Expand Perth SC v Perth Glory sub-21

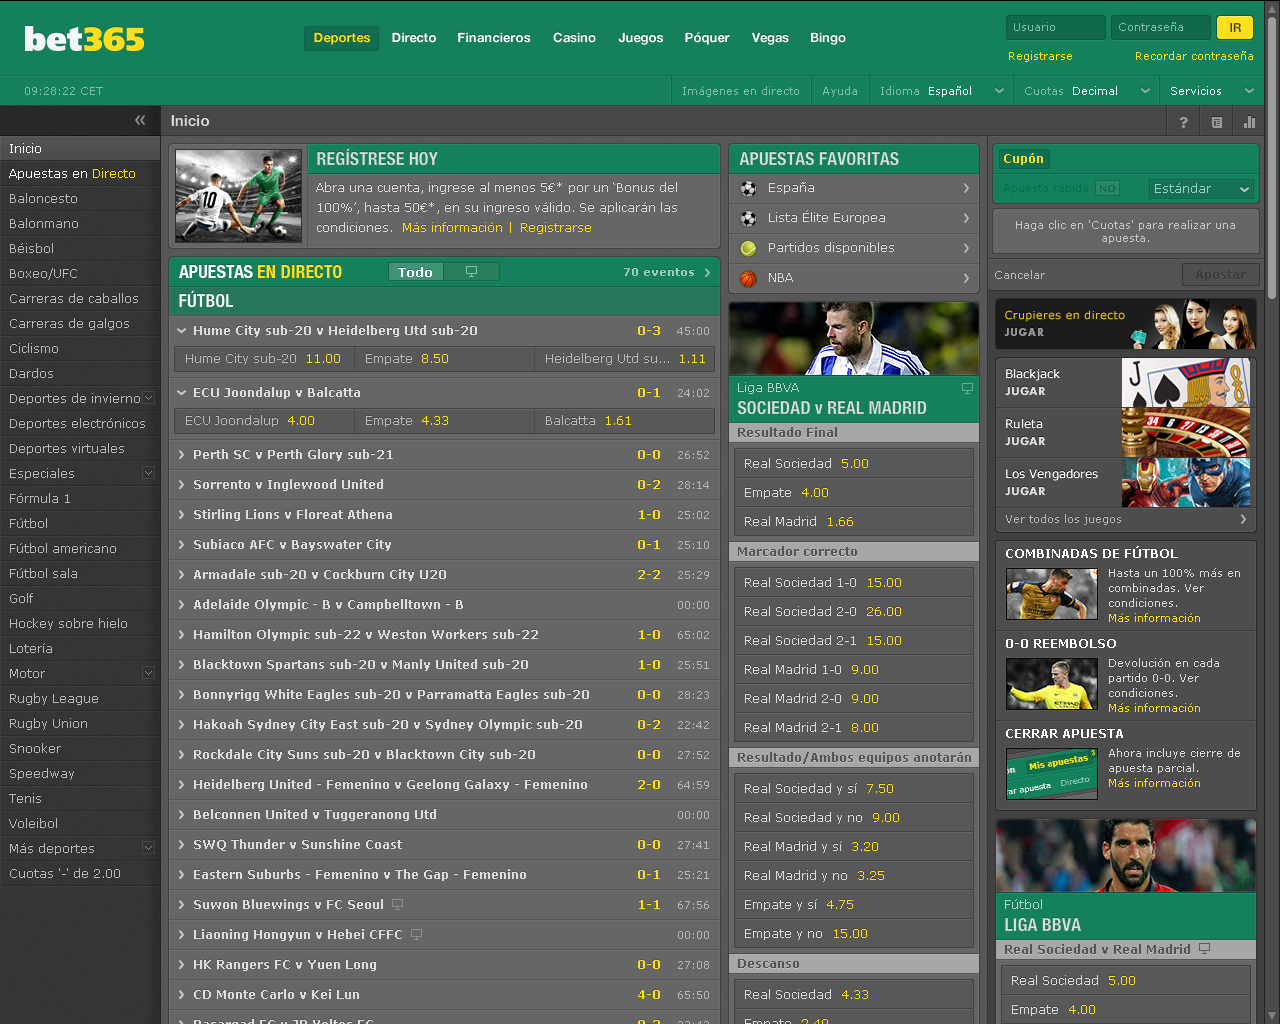(x=181, y=454)
